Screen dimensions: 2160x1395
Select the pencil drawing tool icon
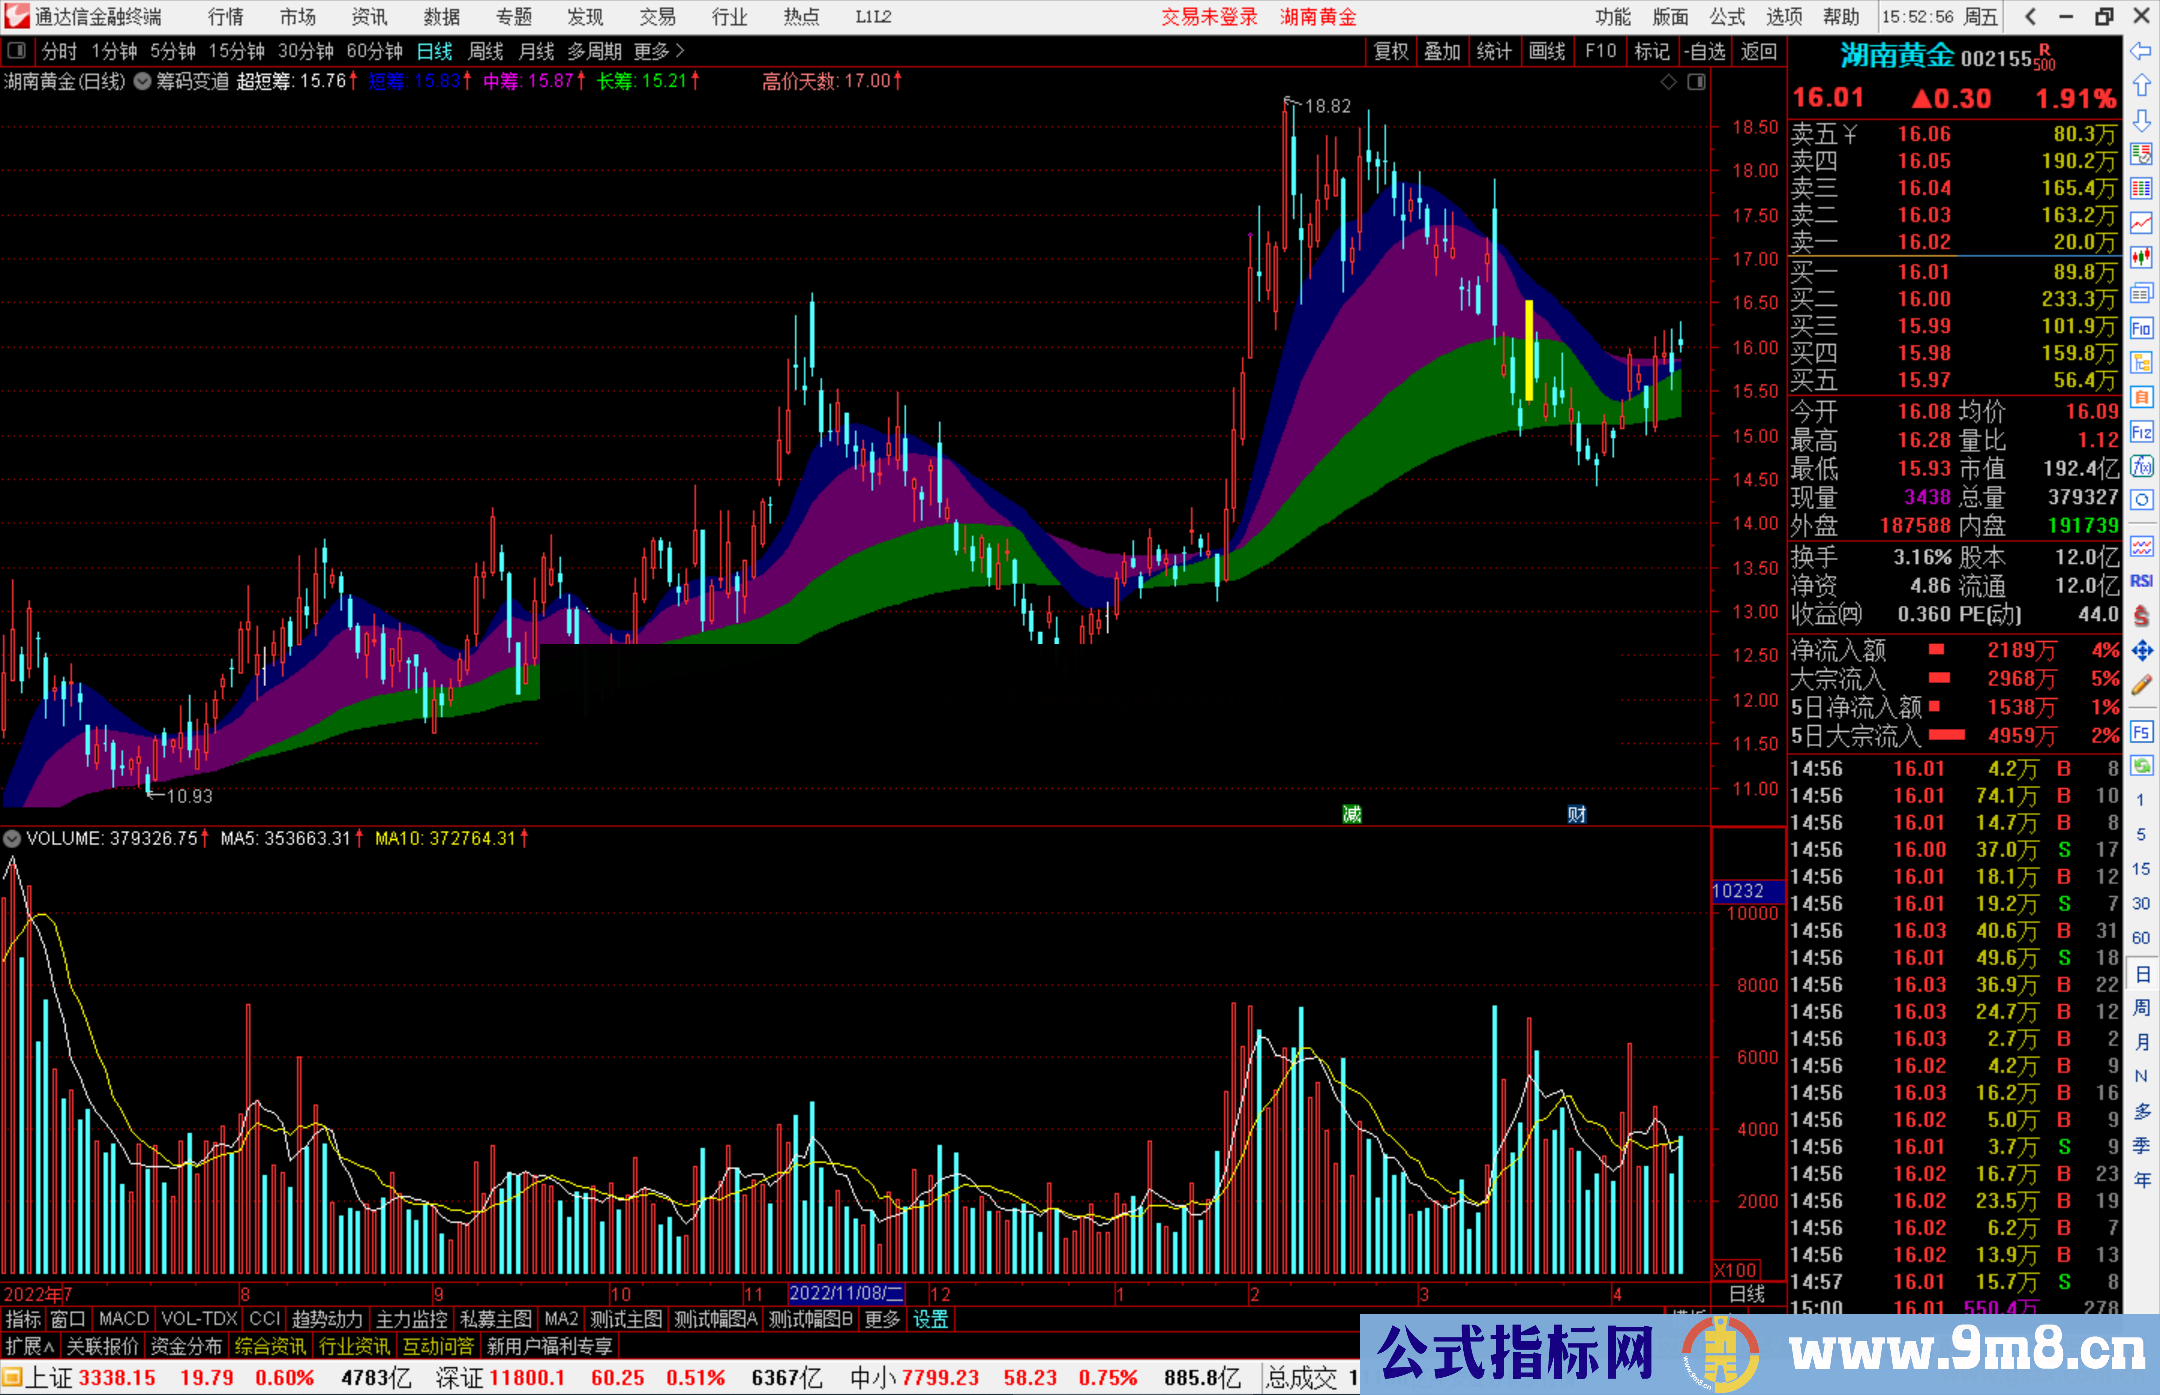[2141, 685]
